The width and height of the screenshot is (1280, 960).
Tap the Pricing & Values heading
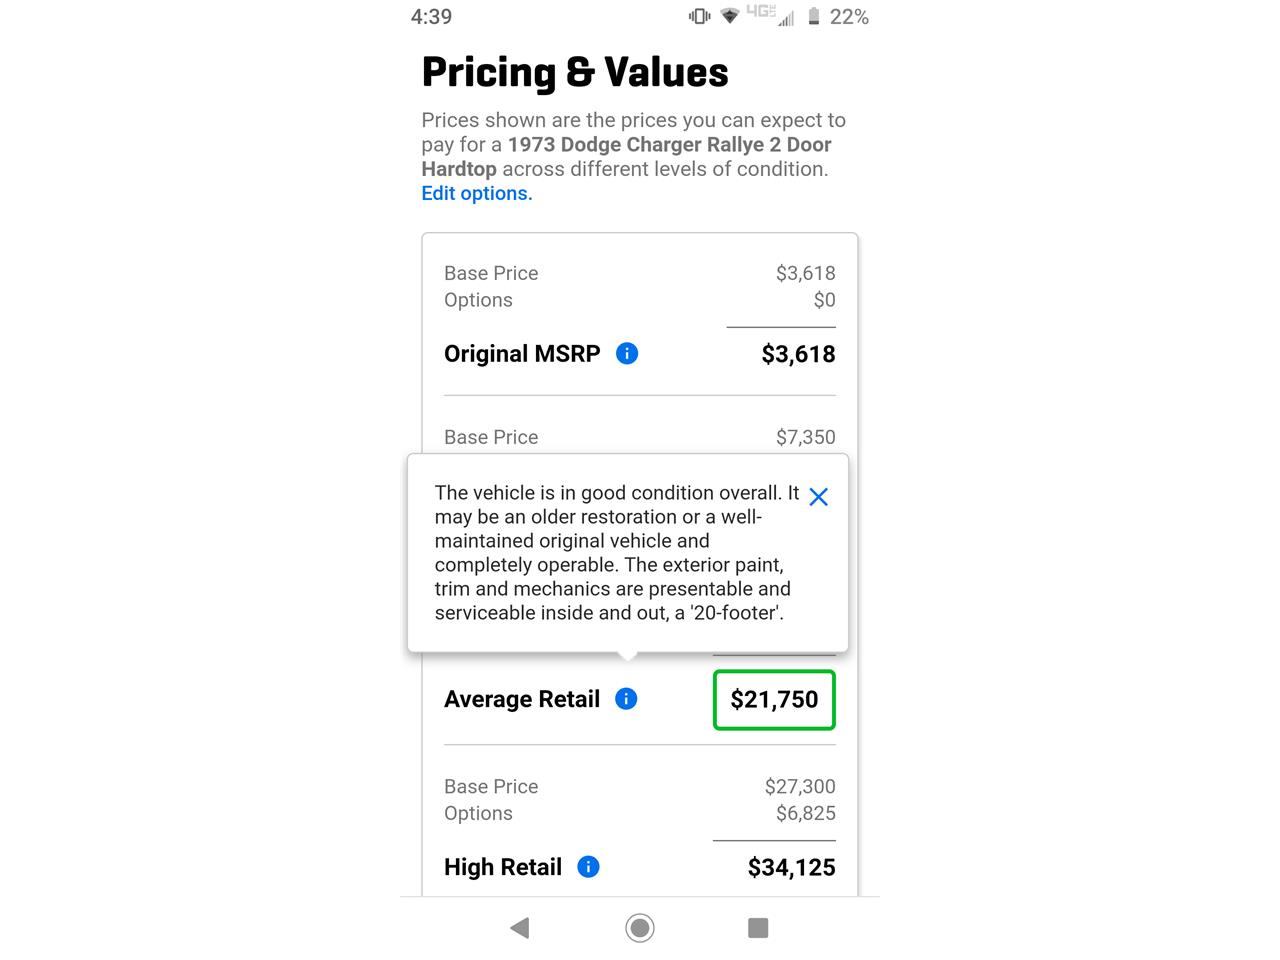[x=575, y=72]
